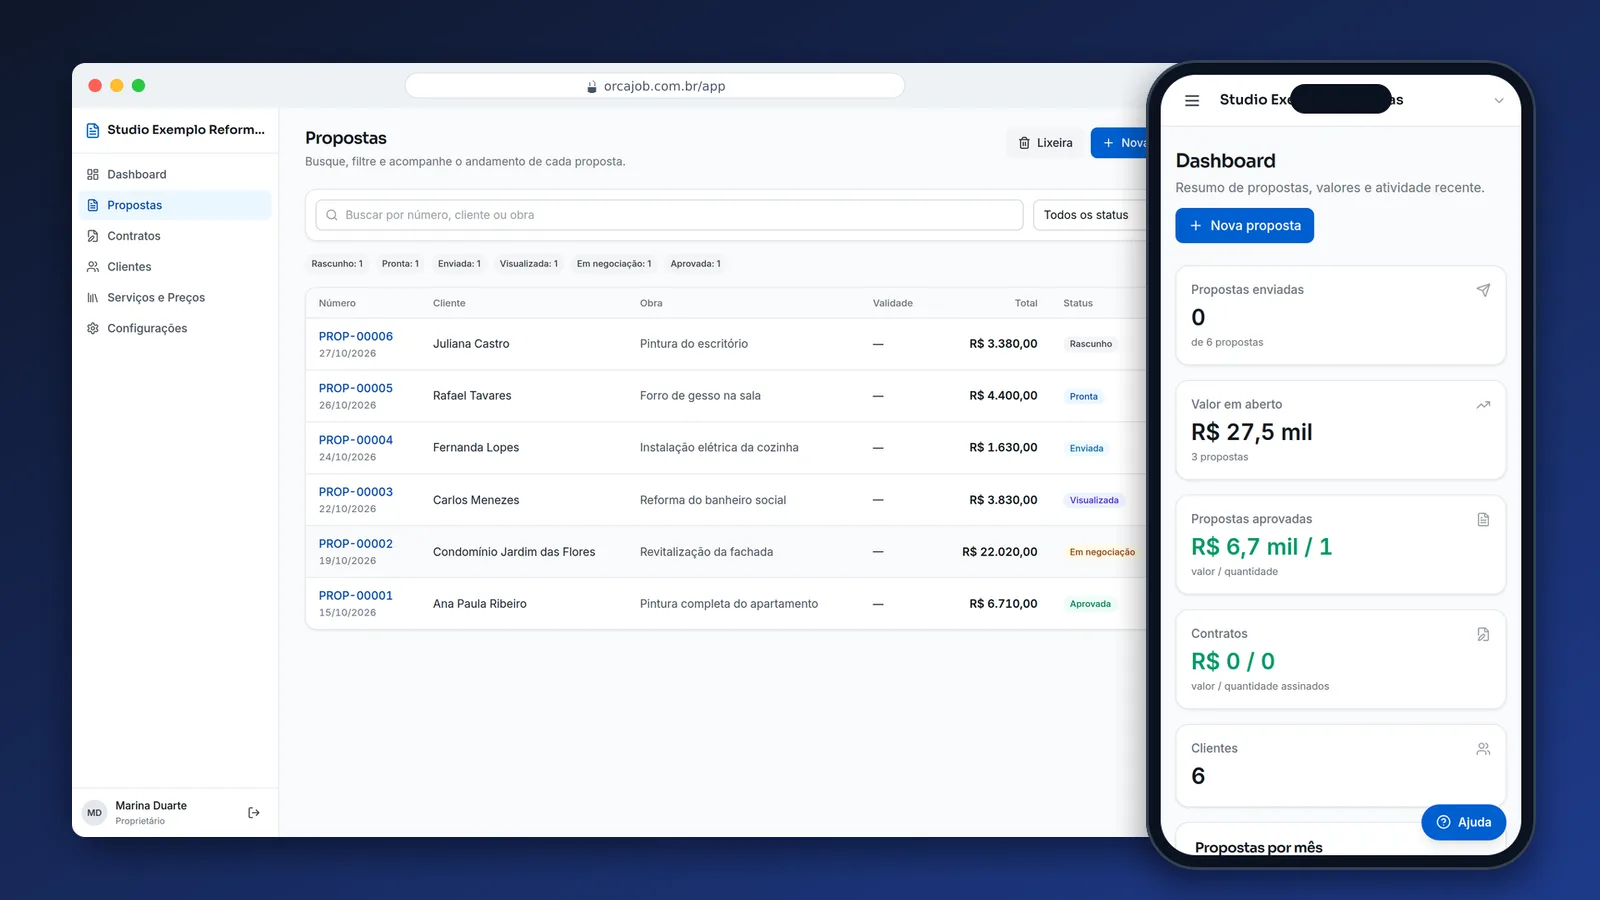Expand the mobile header chevron dropdown
Image resolution: width=1600 pixels, height=900 pixels.
pyautogui.click(x=1499, y=100)
